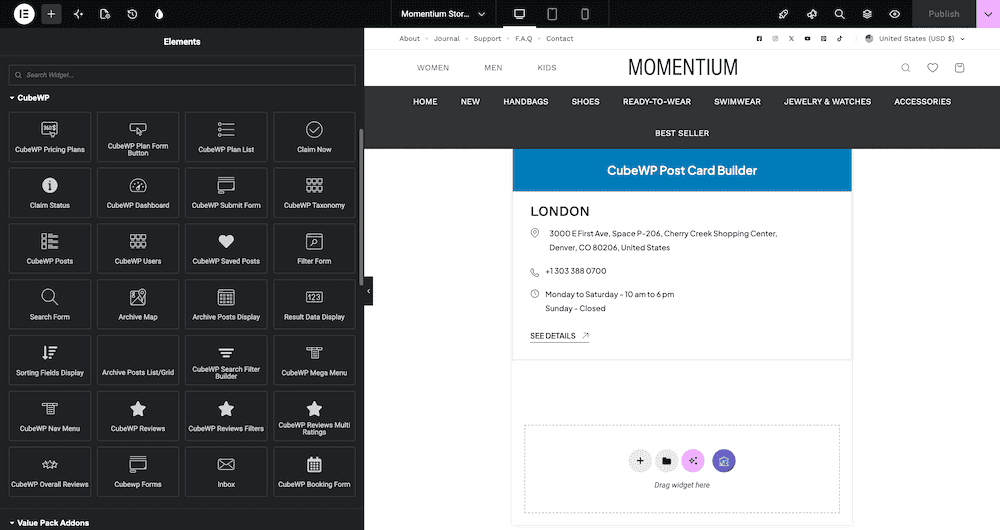The width and height of the screenshot is (1000, 530).
Task: Select CubeWP Posts widget
Action: coord(50,249)
